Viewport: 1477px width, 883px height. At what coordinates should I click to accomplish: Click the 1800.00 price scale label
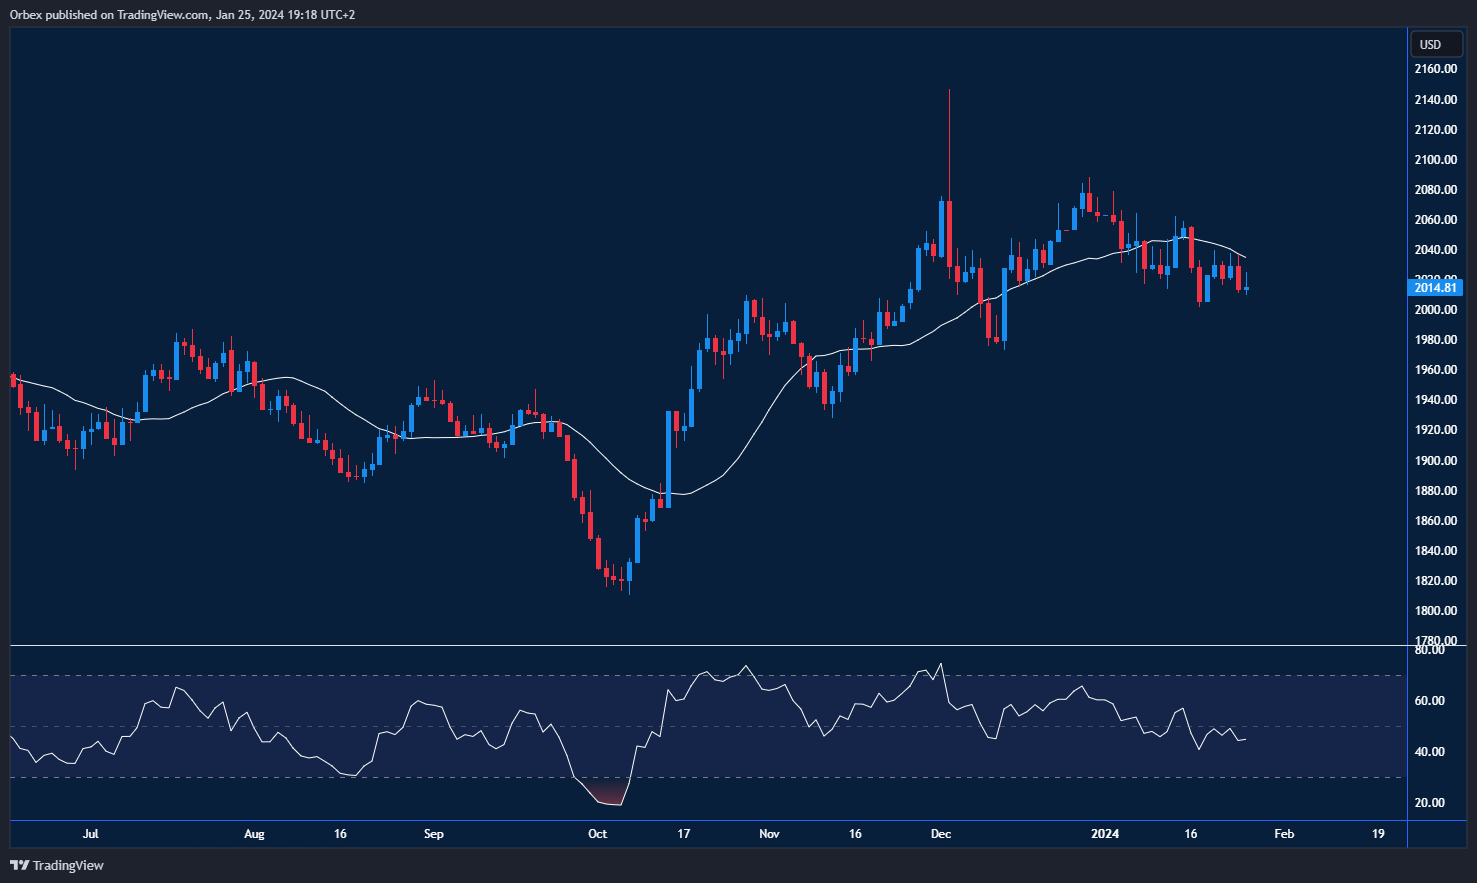[1435, 611]
